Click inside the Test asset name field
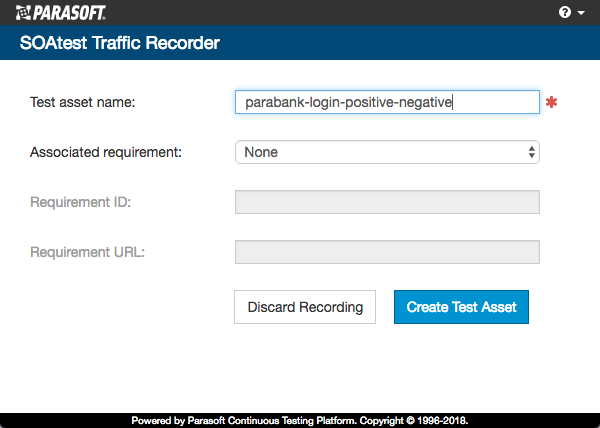This screenshot has width=600, height=428. (x=387, y=102)
